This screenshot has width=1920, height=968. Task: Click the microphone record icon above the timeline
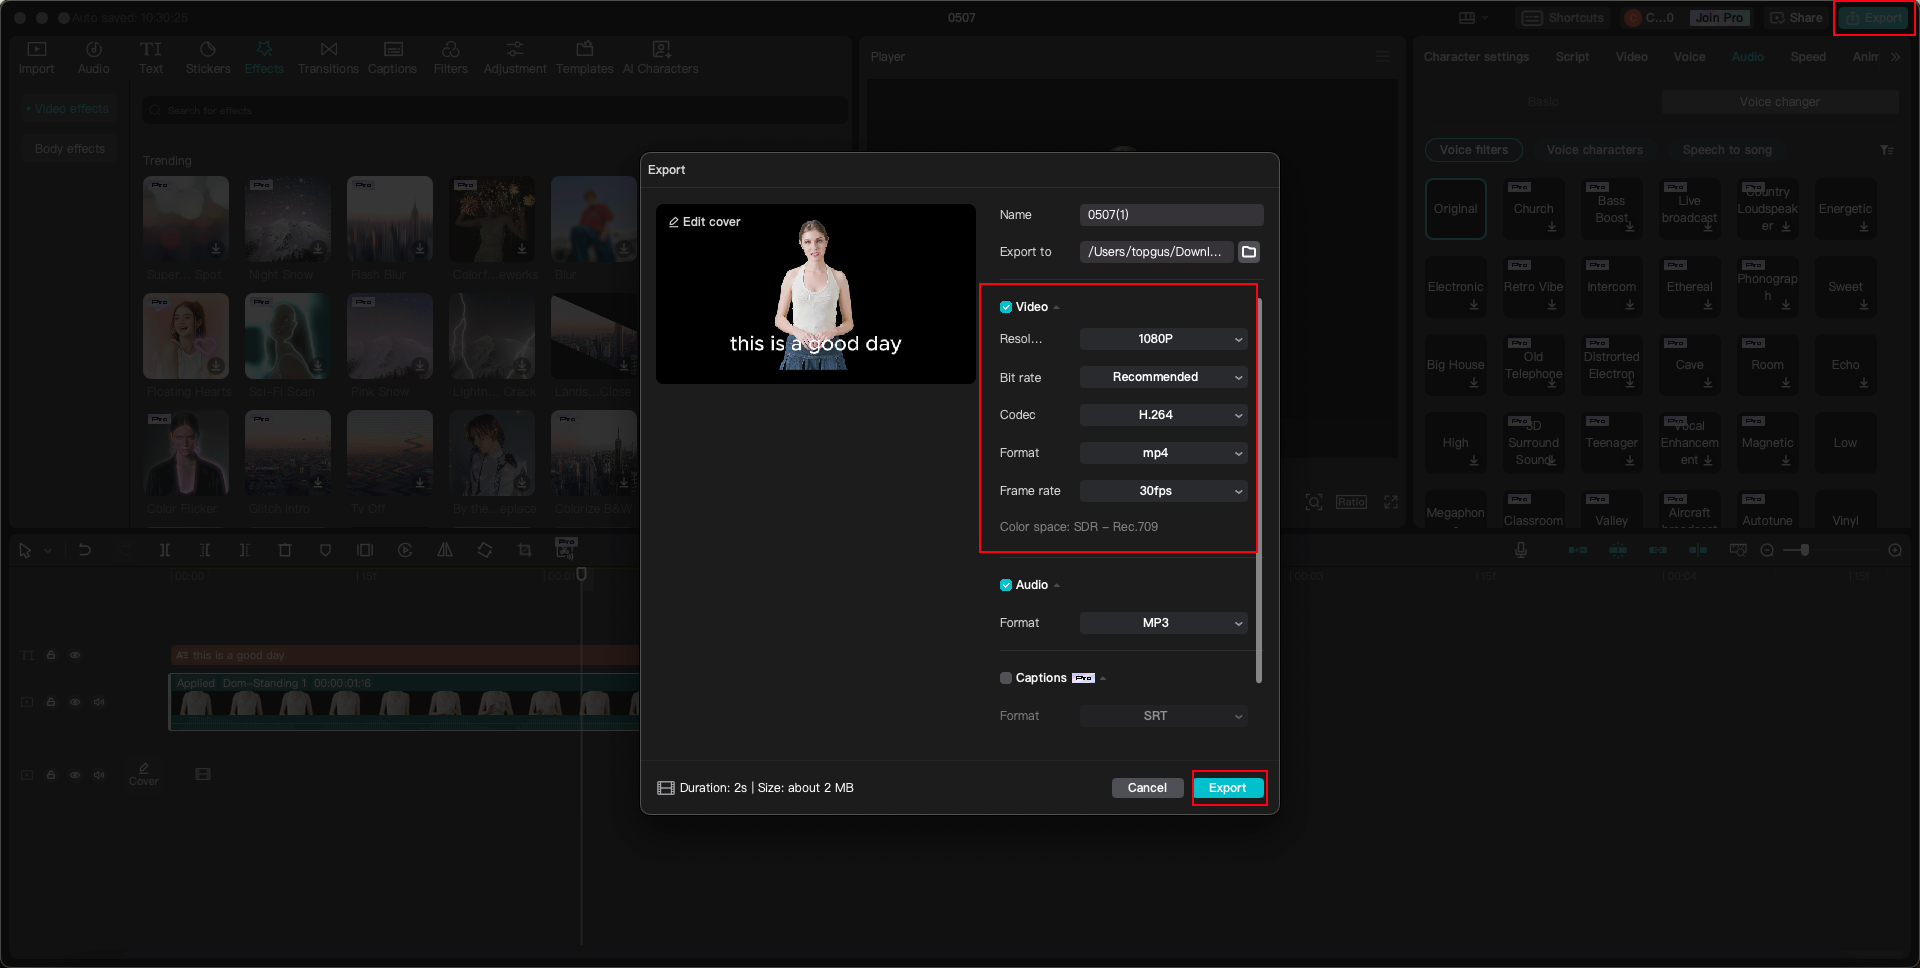(1521, 550)
